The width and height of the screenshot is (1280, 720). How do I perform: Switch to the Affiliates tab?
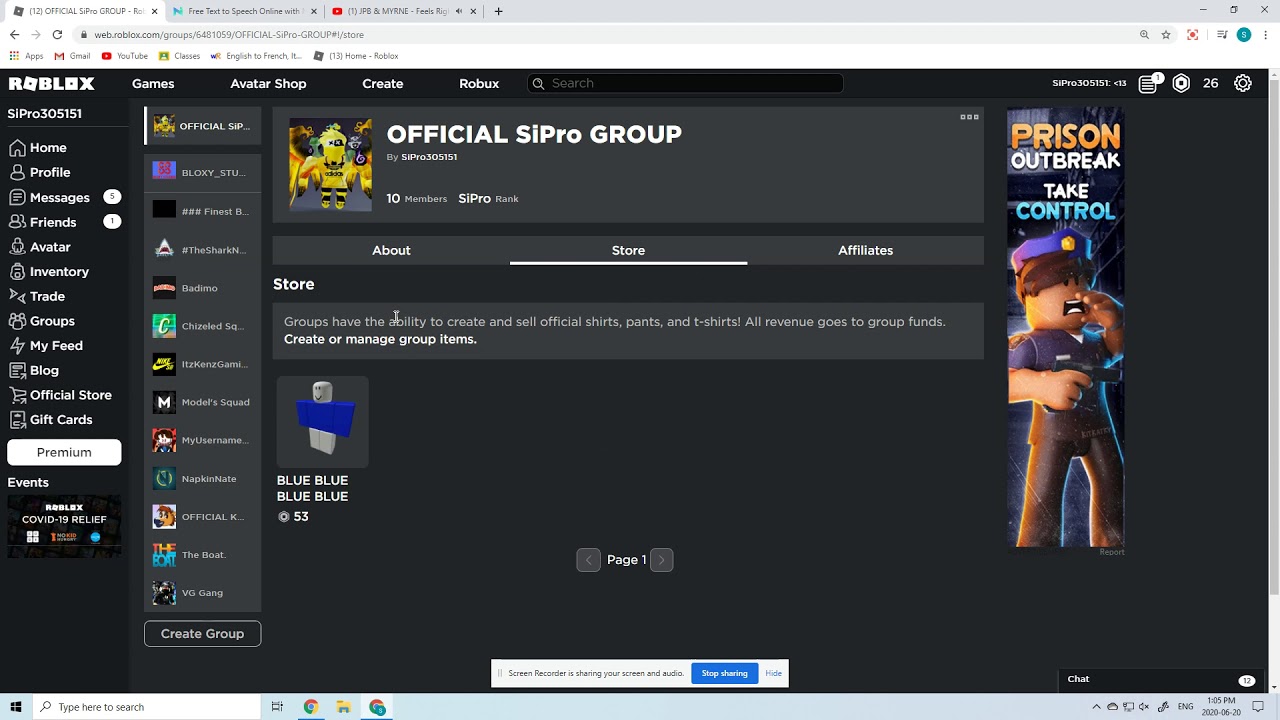point(865,250)
